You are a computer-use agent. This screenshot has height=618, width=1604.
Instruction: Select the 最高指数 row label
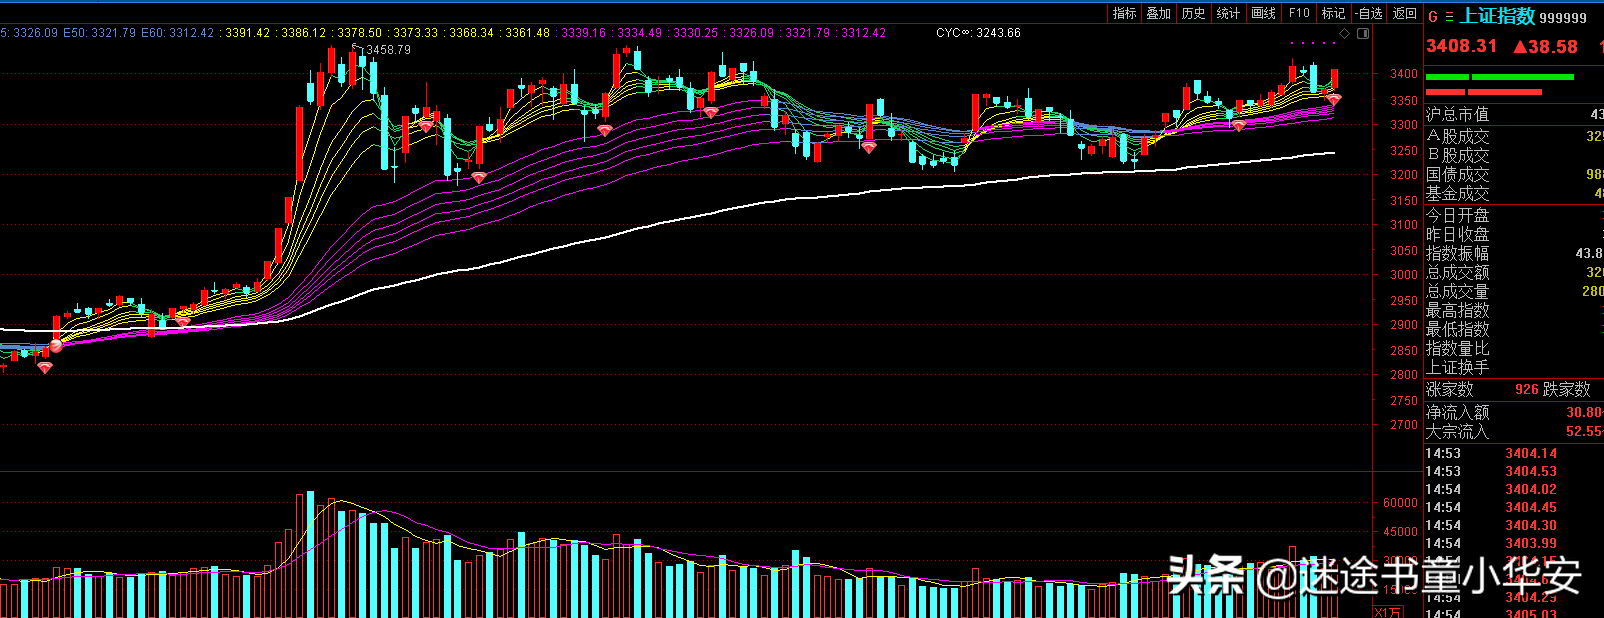point(1457,310)
